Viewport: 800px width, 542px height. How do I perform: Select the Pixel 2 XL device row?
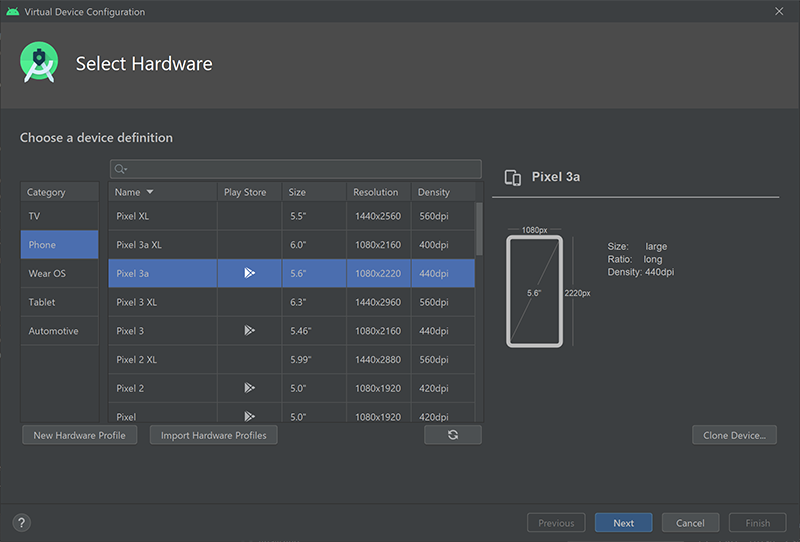[x=292, y=359]
